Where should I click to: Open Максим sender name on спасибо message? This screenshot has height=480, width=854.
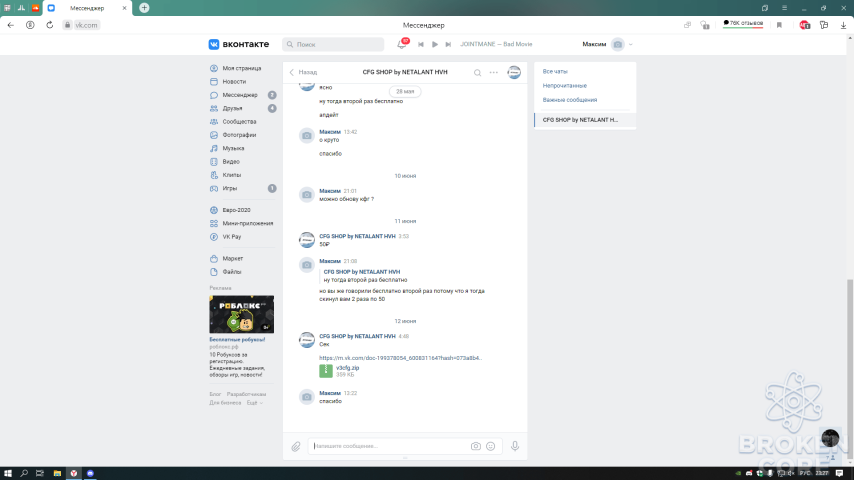click(x=330, y=393)
